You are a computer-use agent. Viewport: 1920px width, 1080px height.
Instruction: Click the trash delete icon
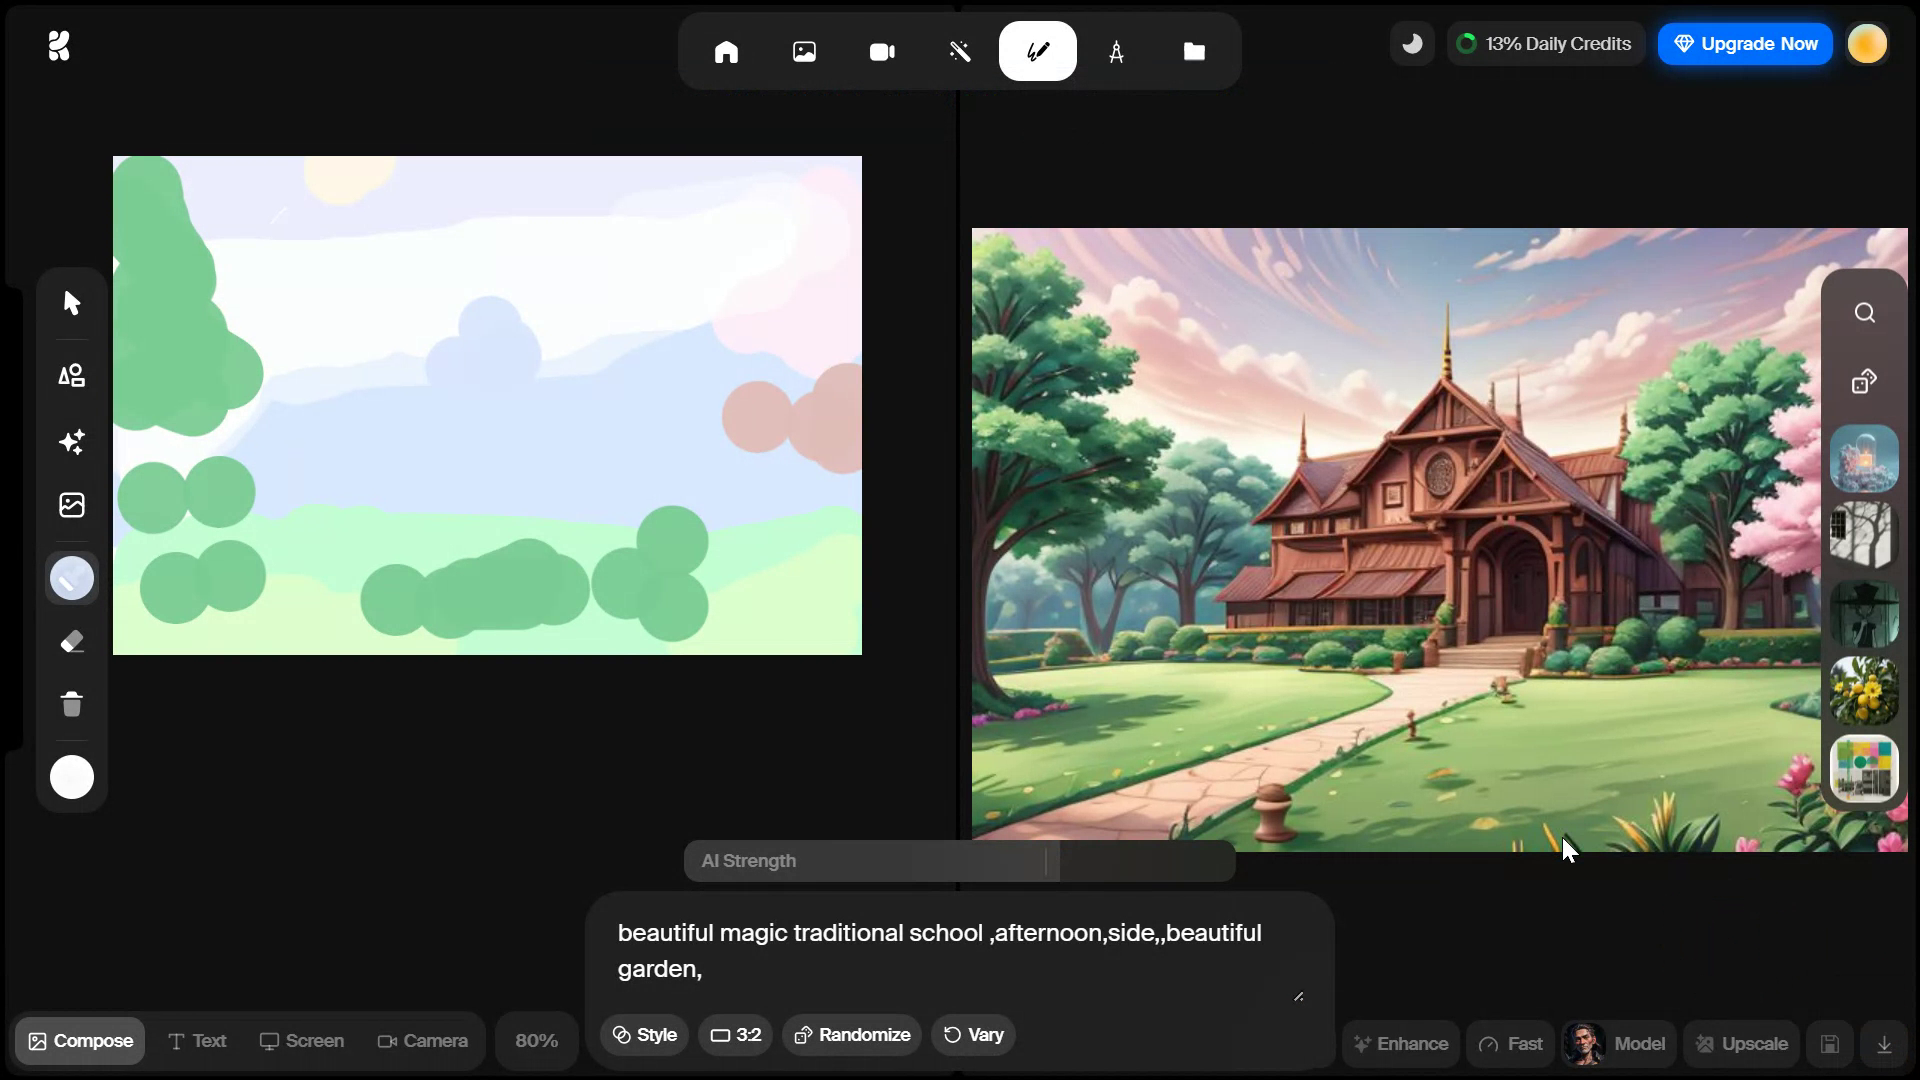tap(71, 705)
